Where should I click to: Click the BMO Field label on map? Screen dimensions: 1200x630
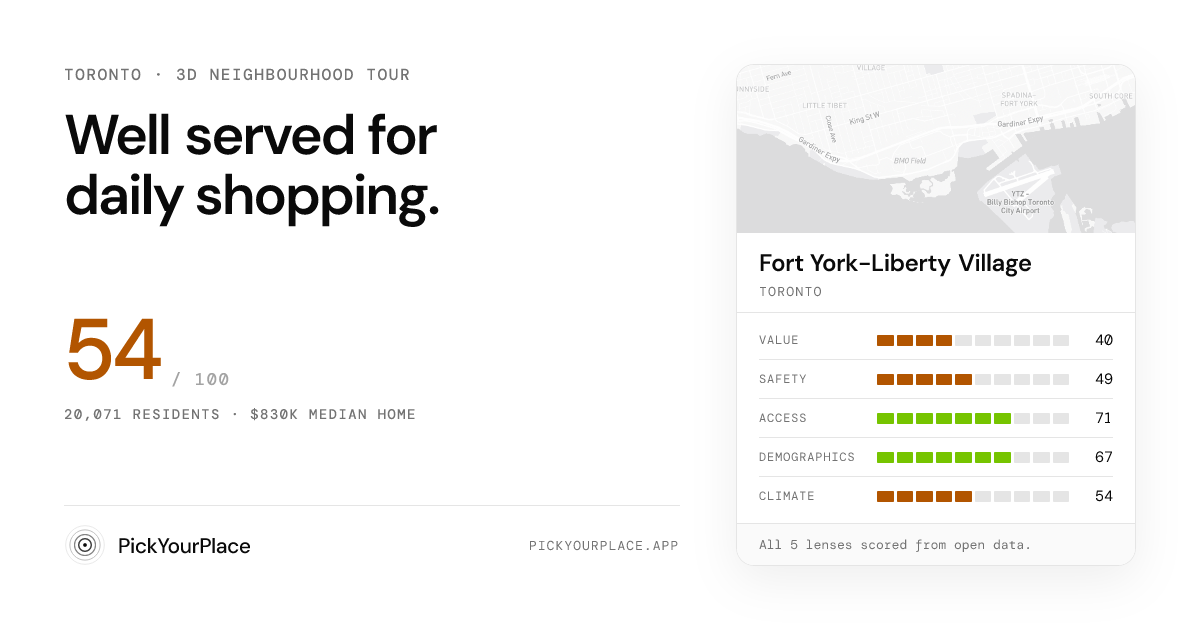pyautogui.click(x=910, y=160)
